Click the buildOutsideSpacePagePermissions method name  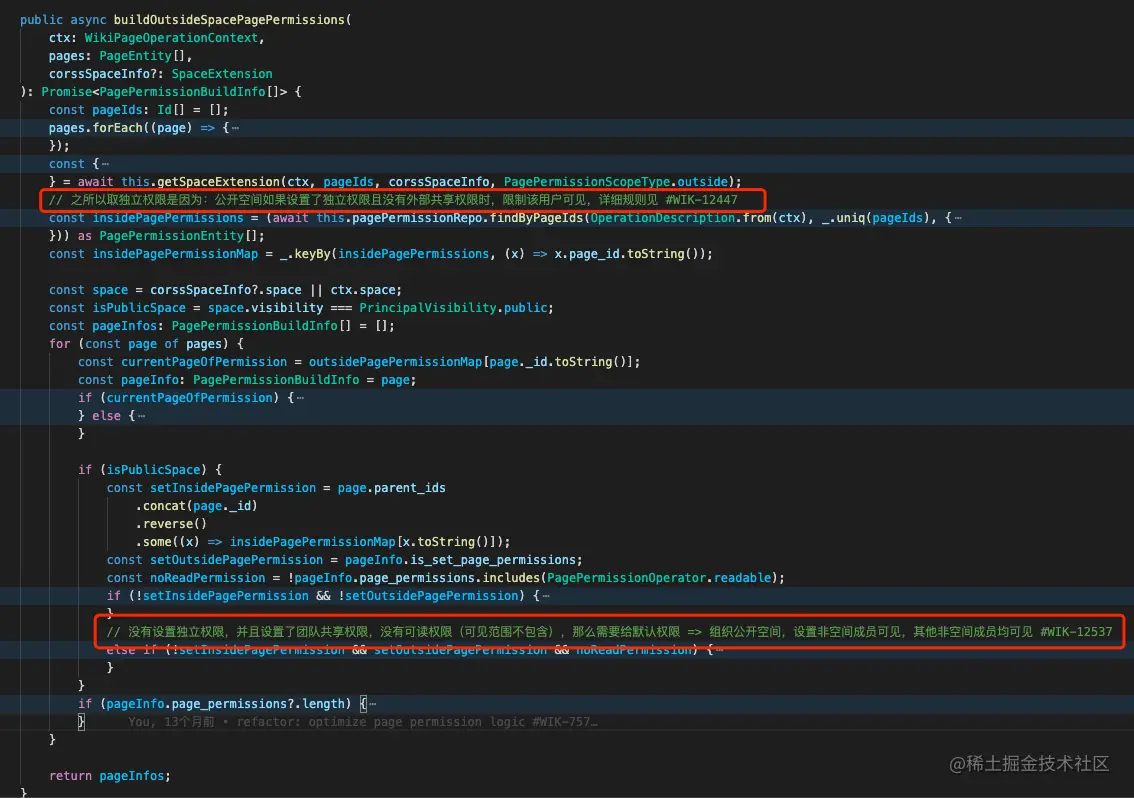[x=229, y=20]
